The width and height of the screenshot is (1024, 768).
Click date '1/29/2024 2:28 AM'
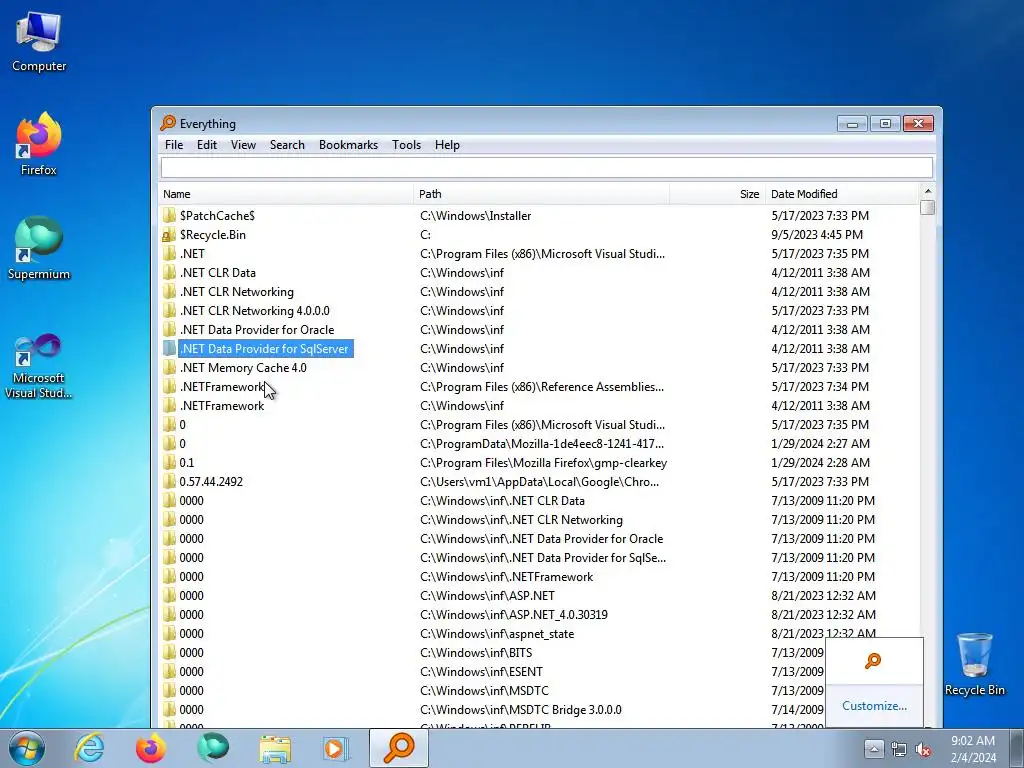[x=820, y=463]
